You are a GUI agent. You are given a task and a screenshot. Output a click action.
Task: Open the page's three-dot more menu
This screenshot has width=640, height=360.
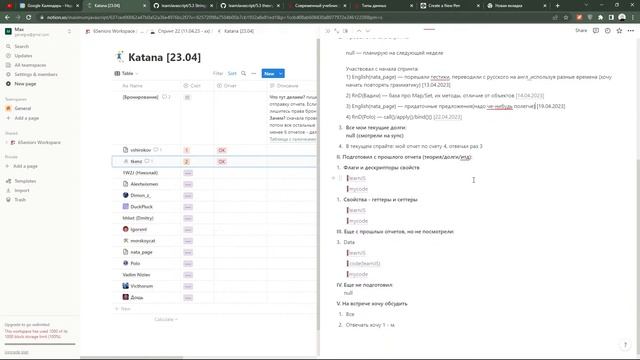point(631,31)
